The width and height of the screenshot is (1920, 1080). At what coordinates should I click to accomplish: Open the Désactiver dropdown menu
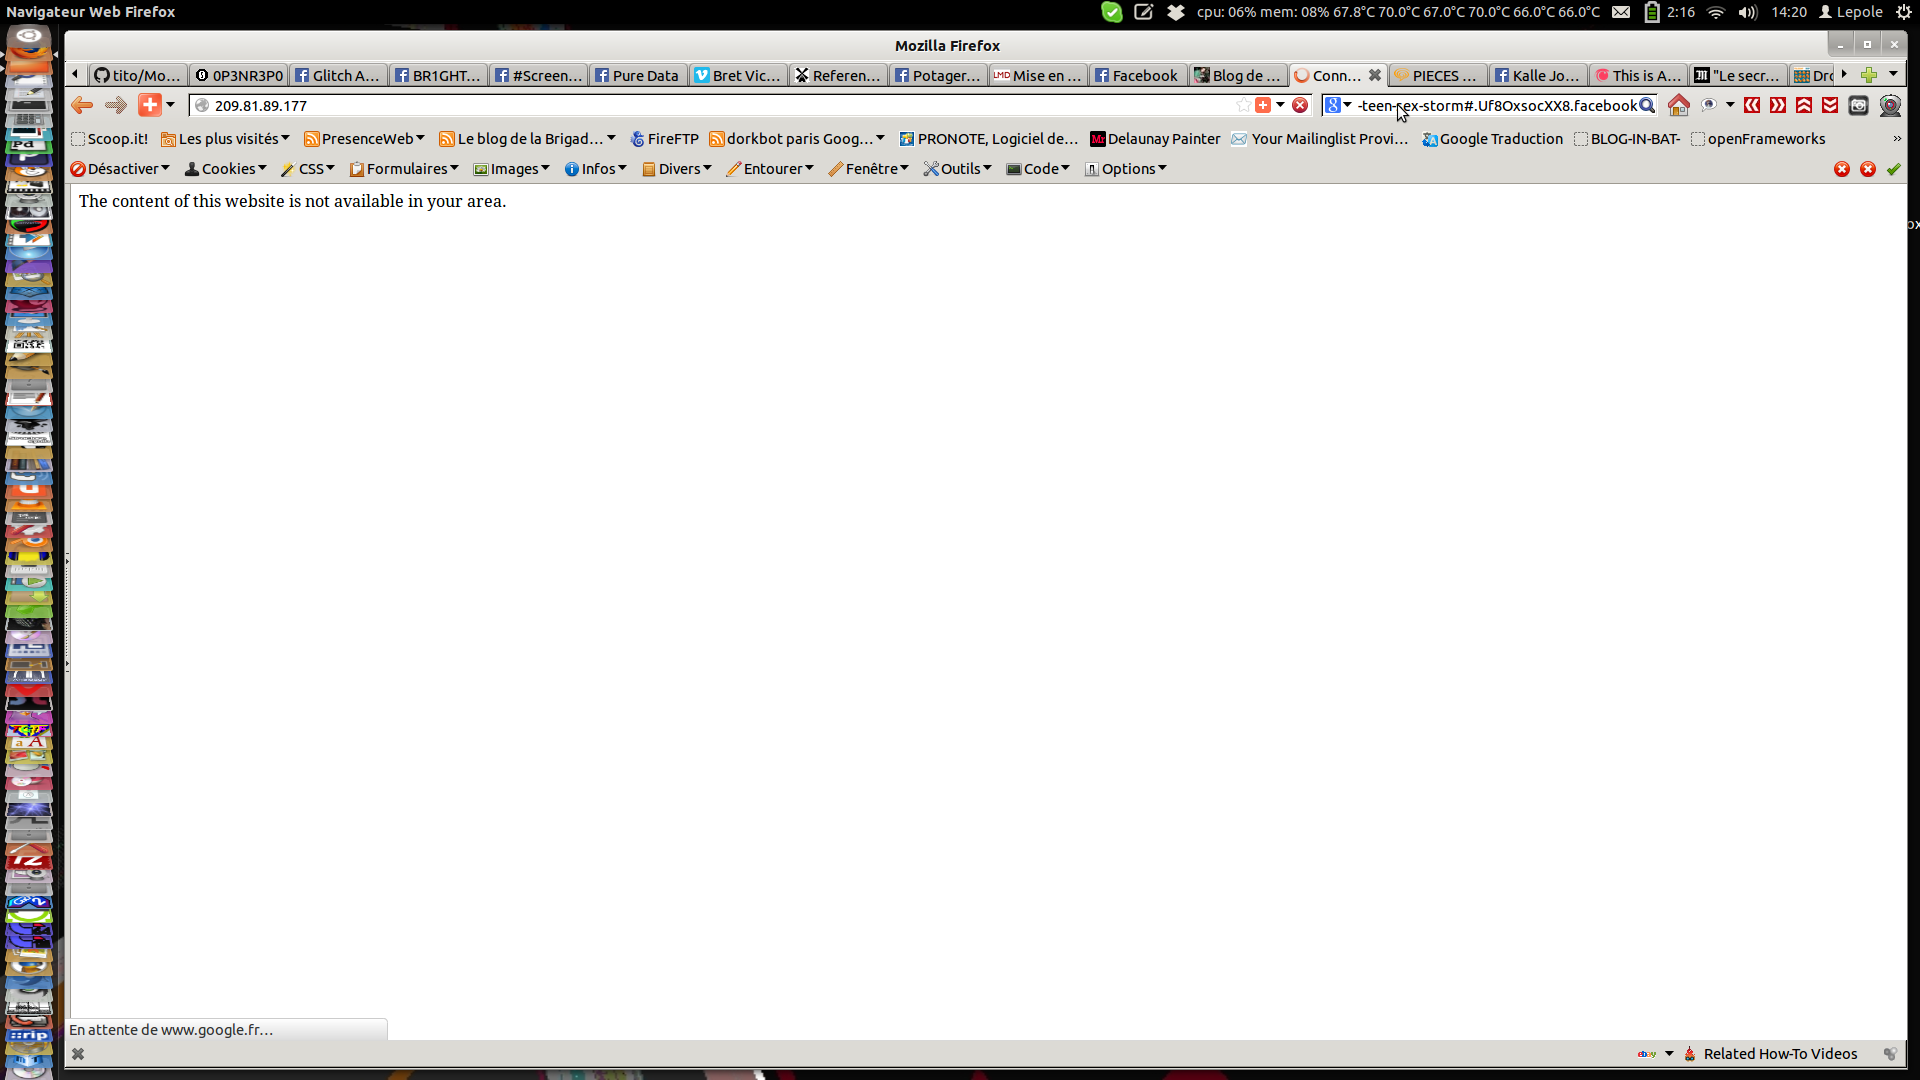point(120,169)
